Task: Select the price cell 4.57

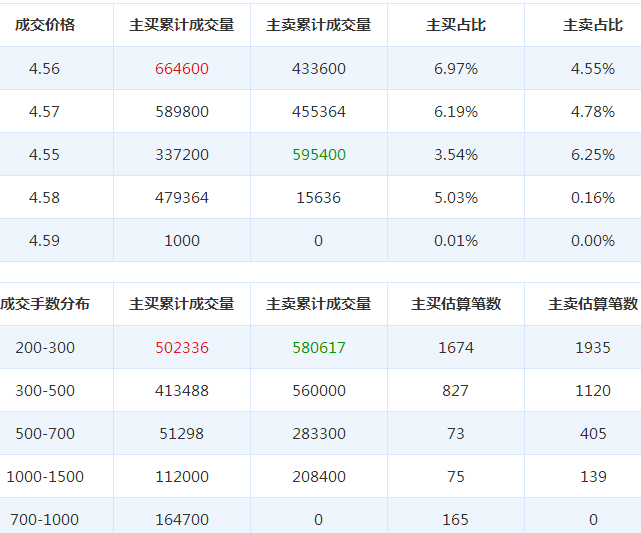Action: (44, 112)
